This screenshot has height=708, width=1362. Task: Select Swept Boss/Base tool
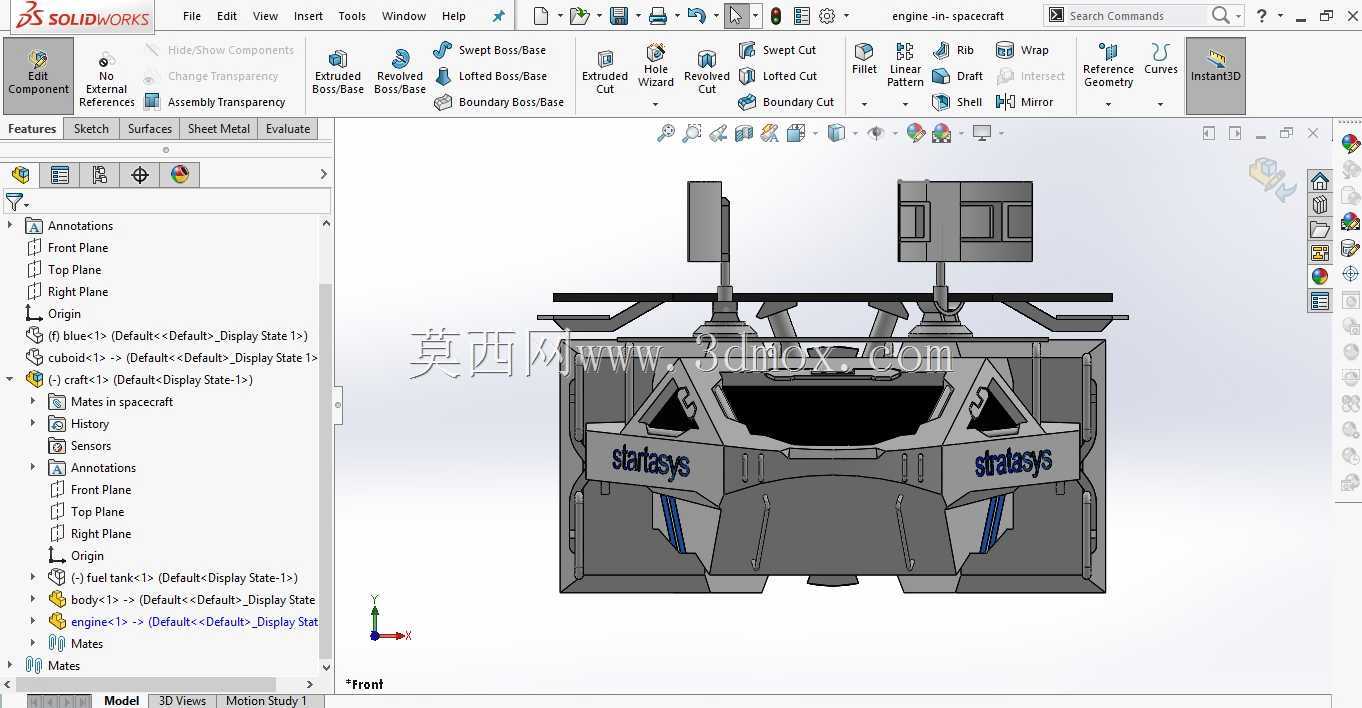(x=490, y=50)
